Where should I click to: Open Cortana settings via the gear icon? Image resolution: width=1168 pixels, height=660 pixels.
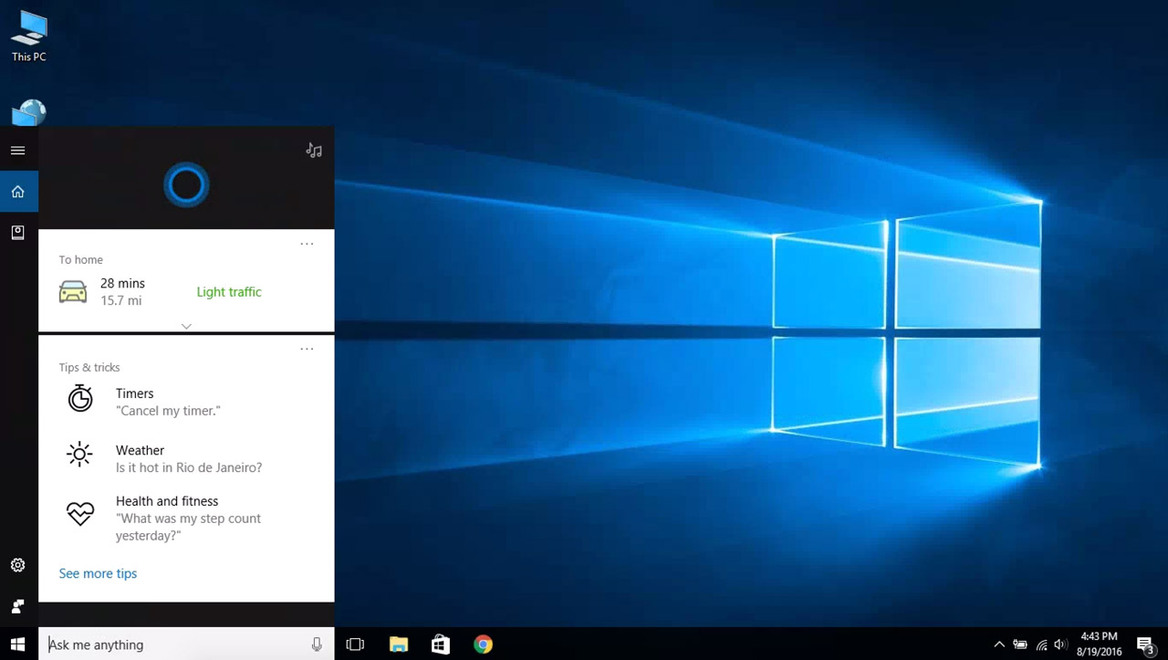click(x=17, y=565)
